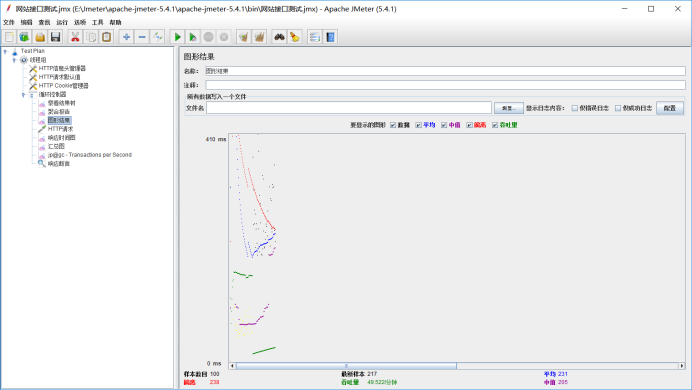This screenshot has width=692, height=390.
Task: Click the 配置 configure button
Action: pyautogui.click(x=670, y=108)
